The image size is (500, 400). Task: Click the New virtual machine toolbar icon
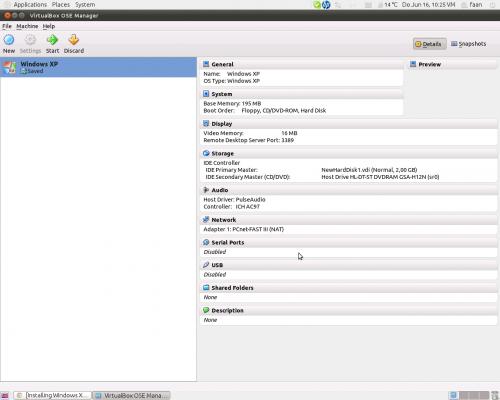pos(9,40)
